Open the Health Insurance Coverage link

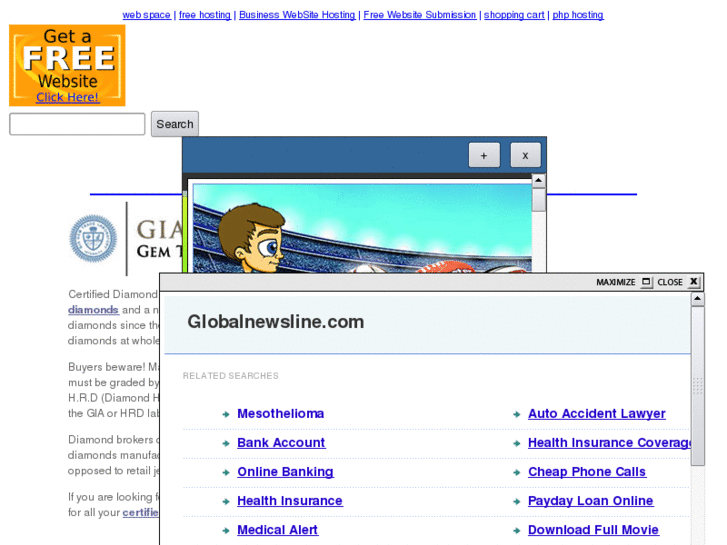(609, 442)
